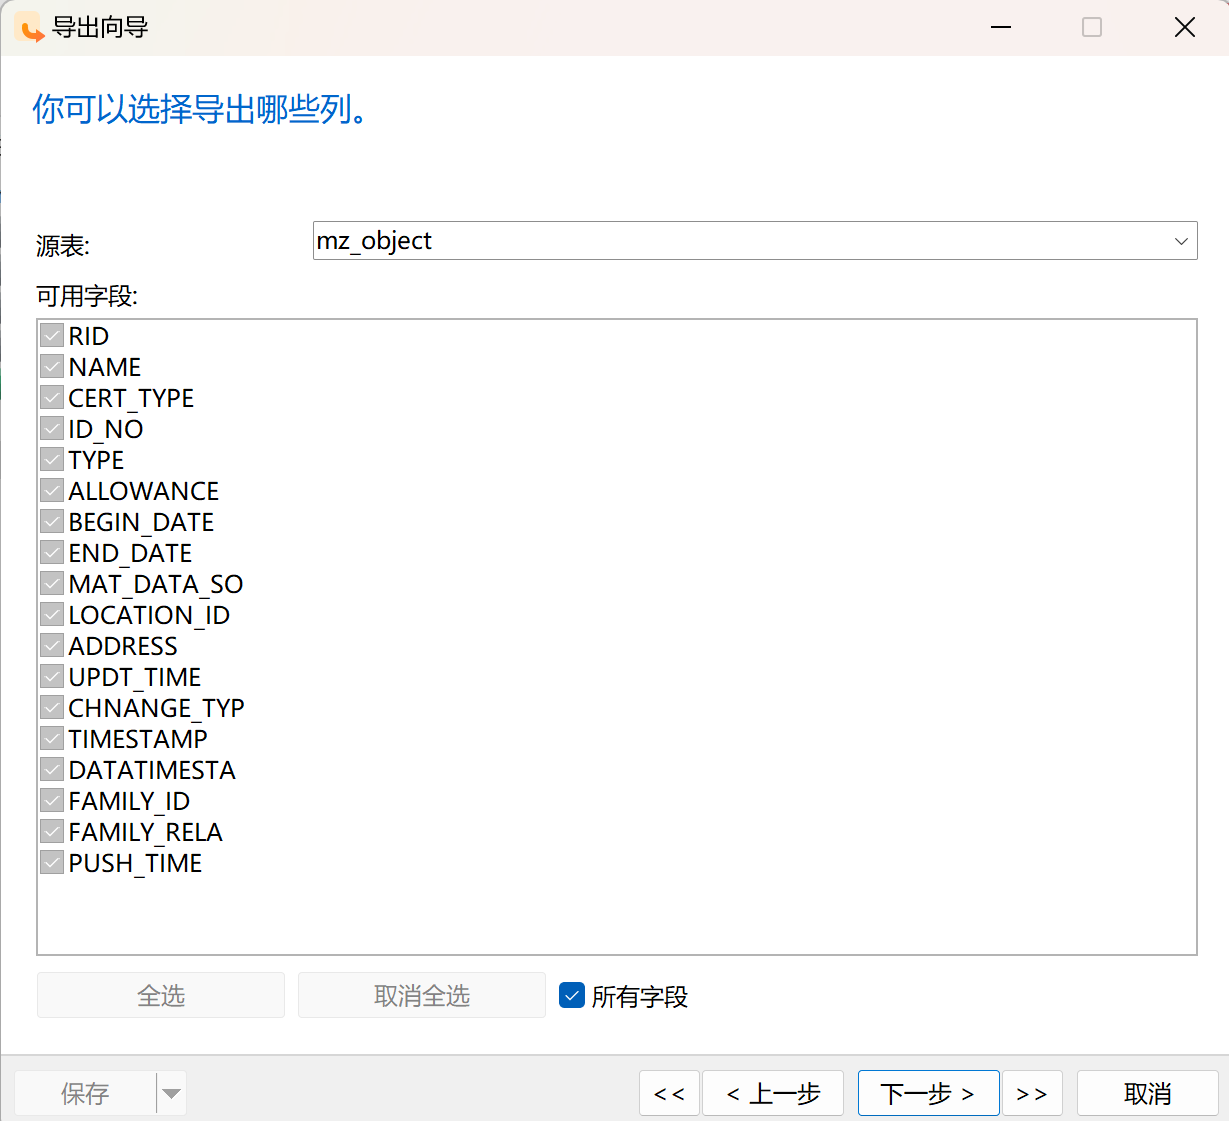Toggle the RID field checkbox
Image resolution: width=1229 pixels, height=1121 pixels.
click(x=52, y=335)
